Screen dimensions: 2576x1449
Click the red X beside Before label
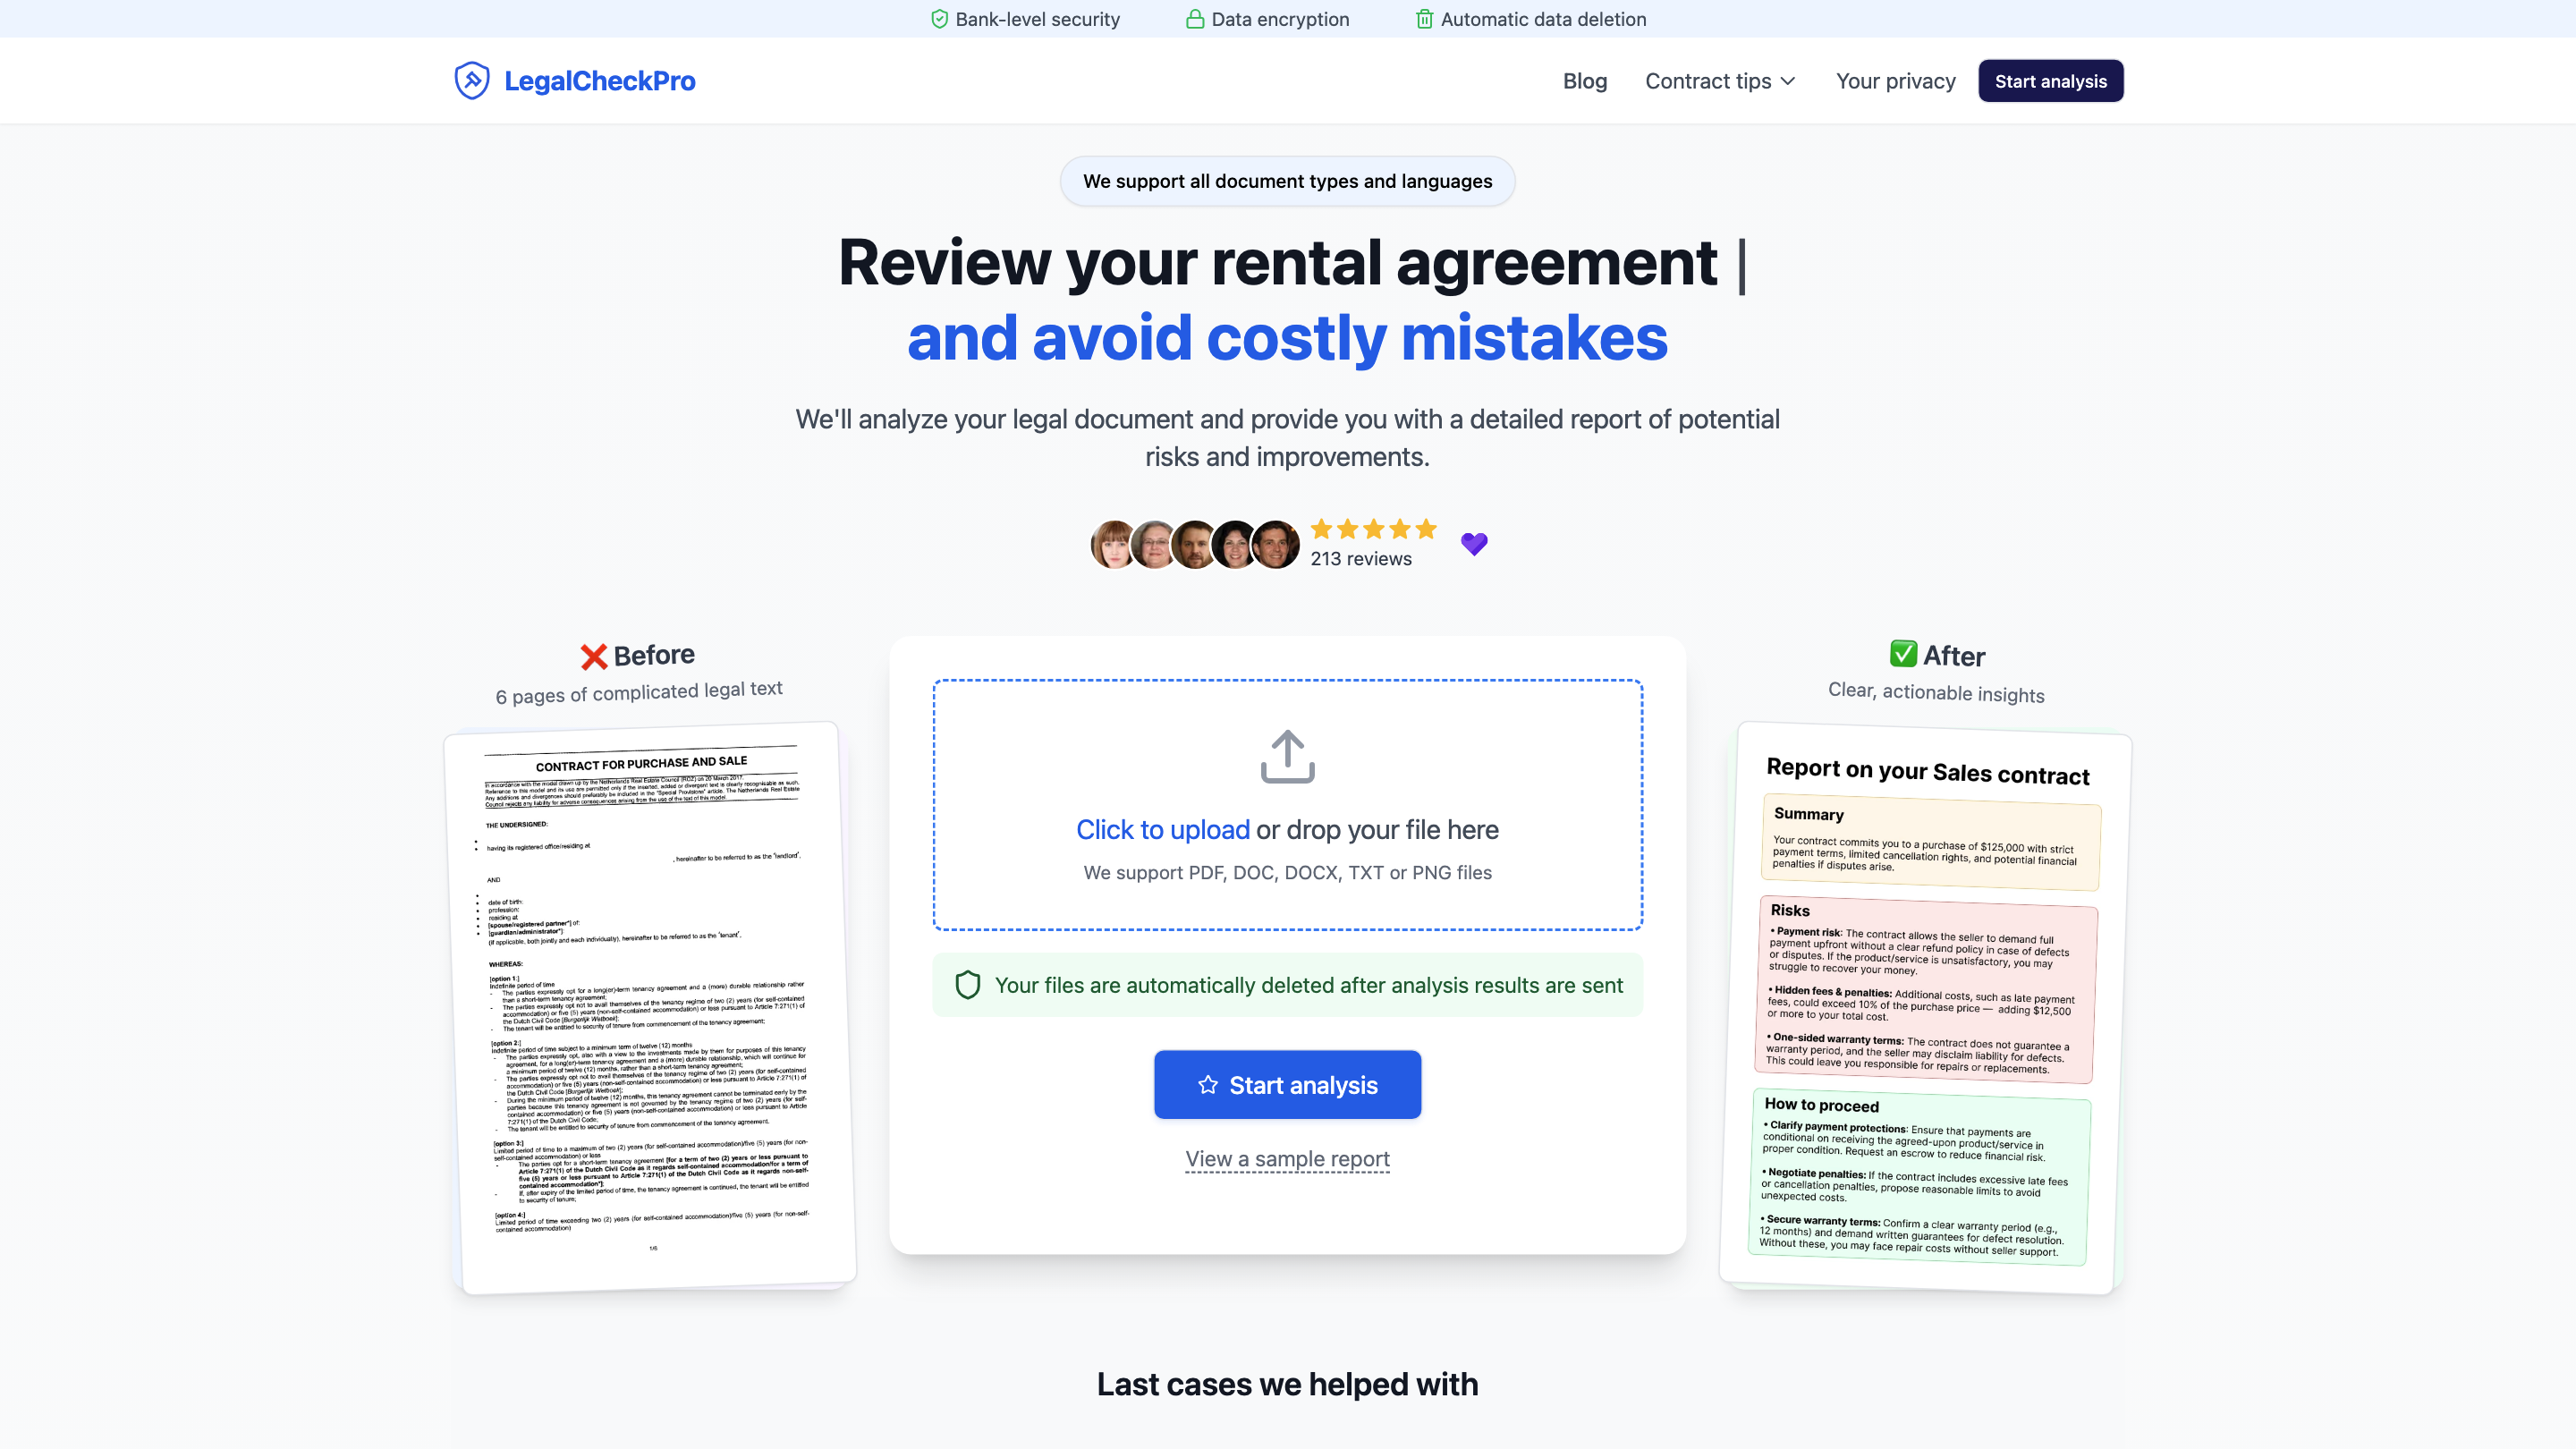(594, 655)
